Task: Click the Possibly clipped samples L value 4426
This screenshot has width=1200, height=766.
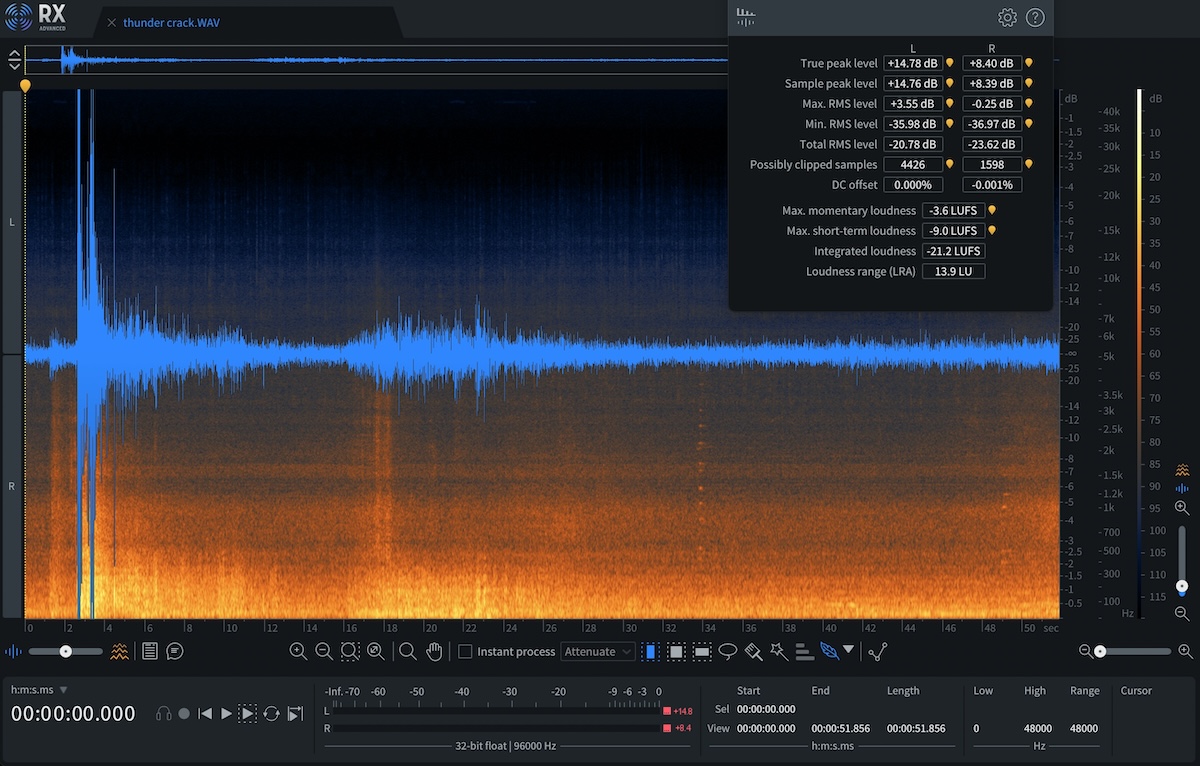Action: click(913, 164)
